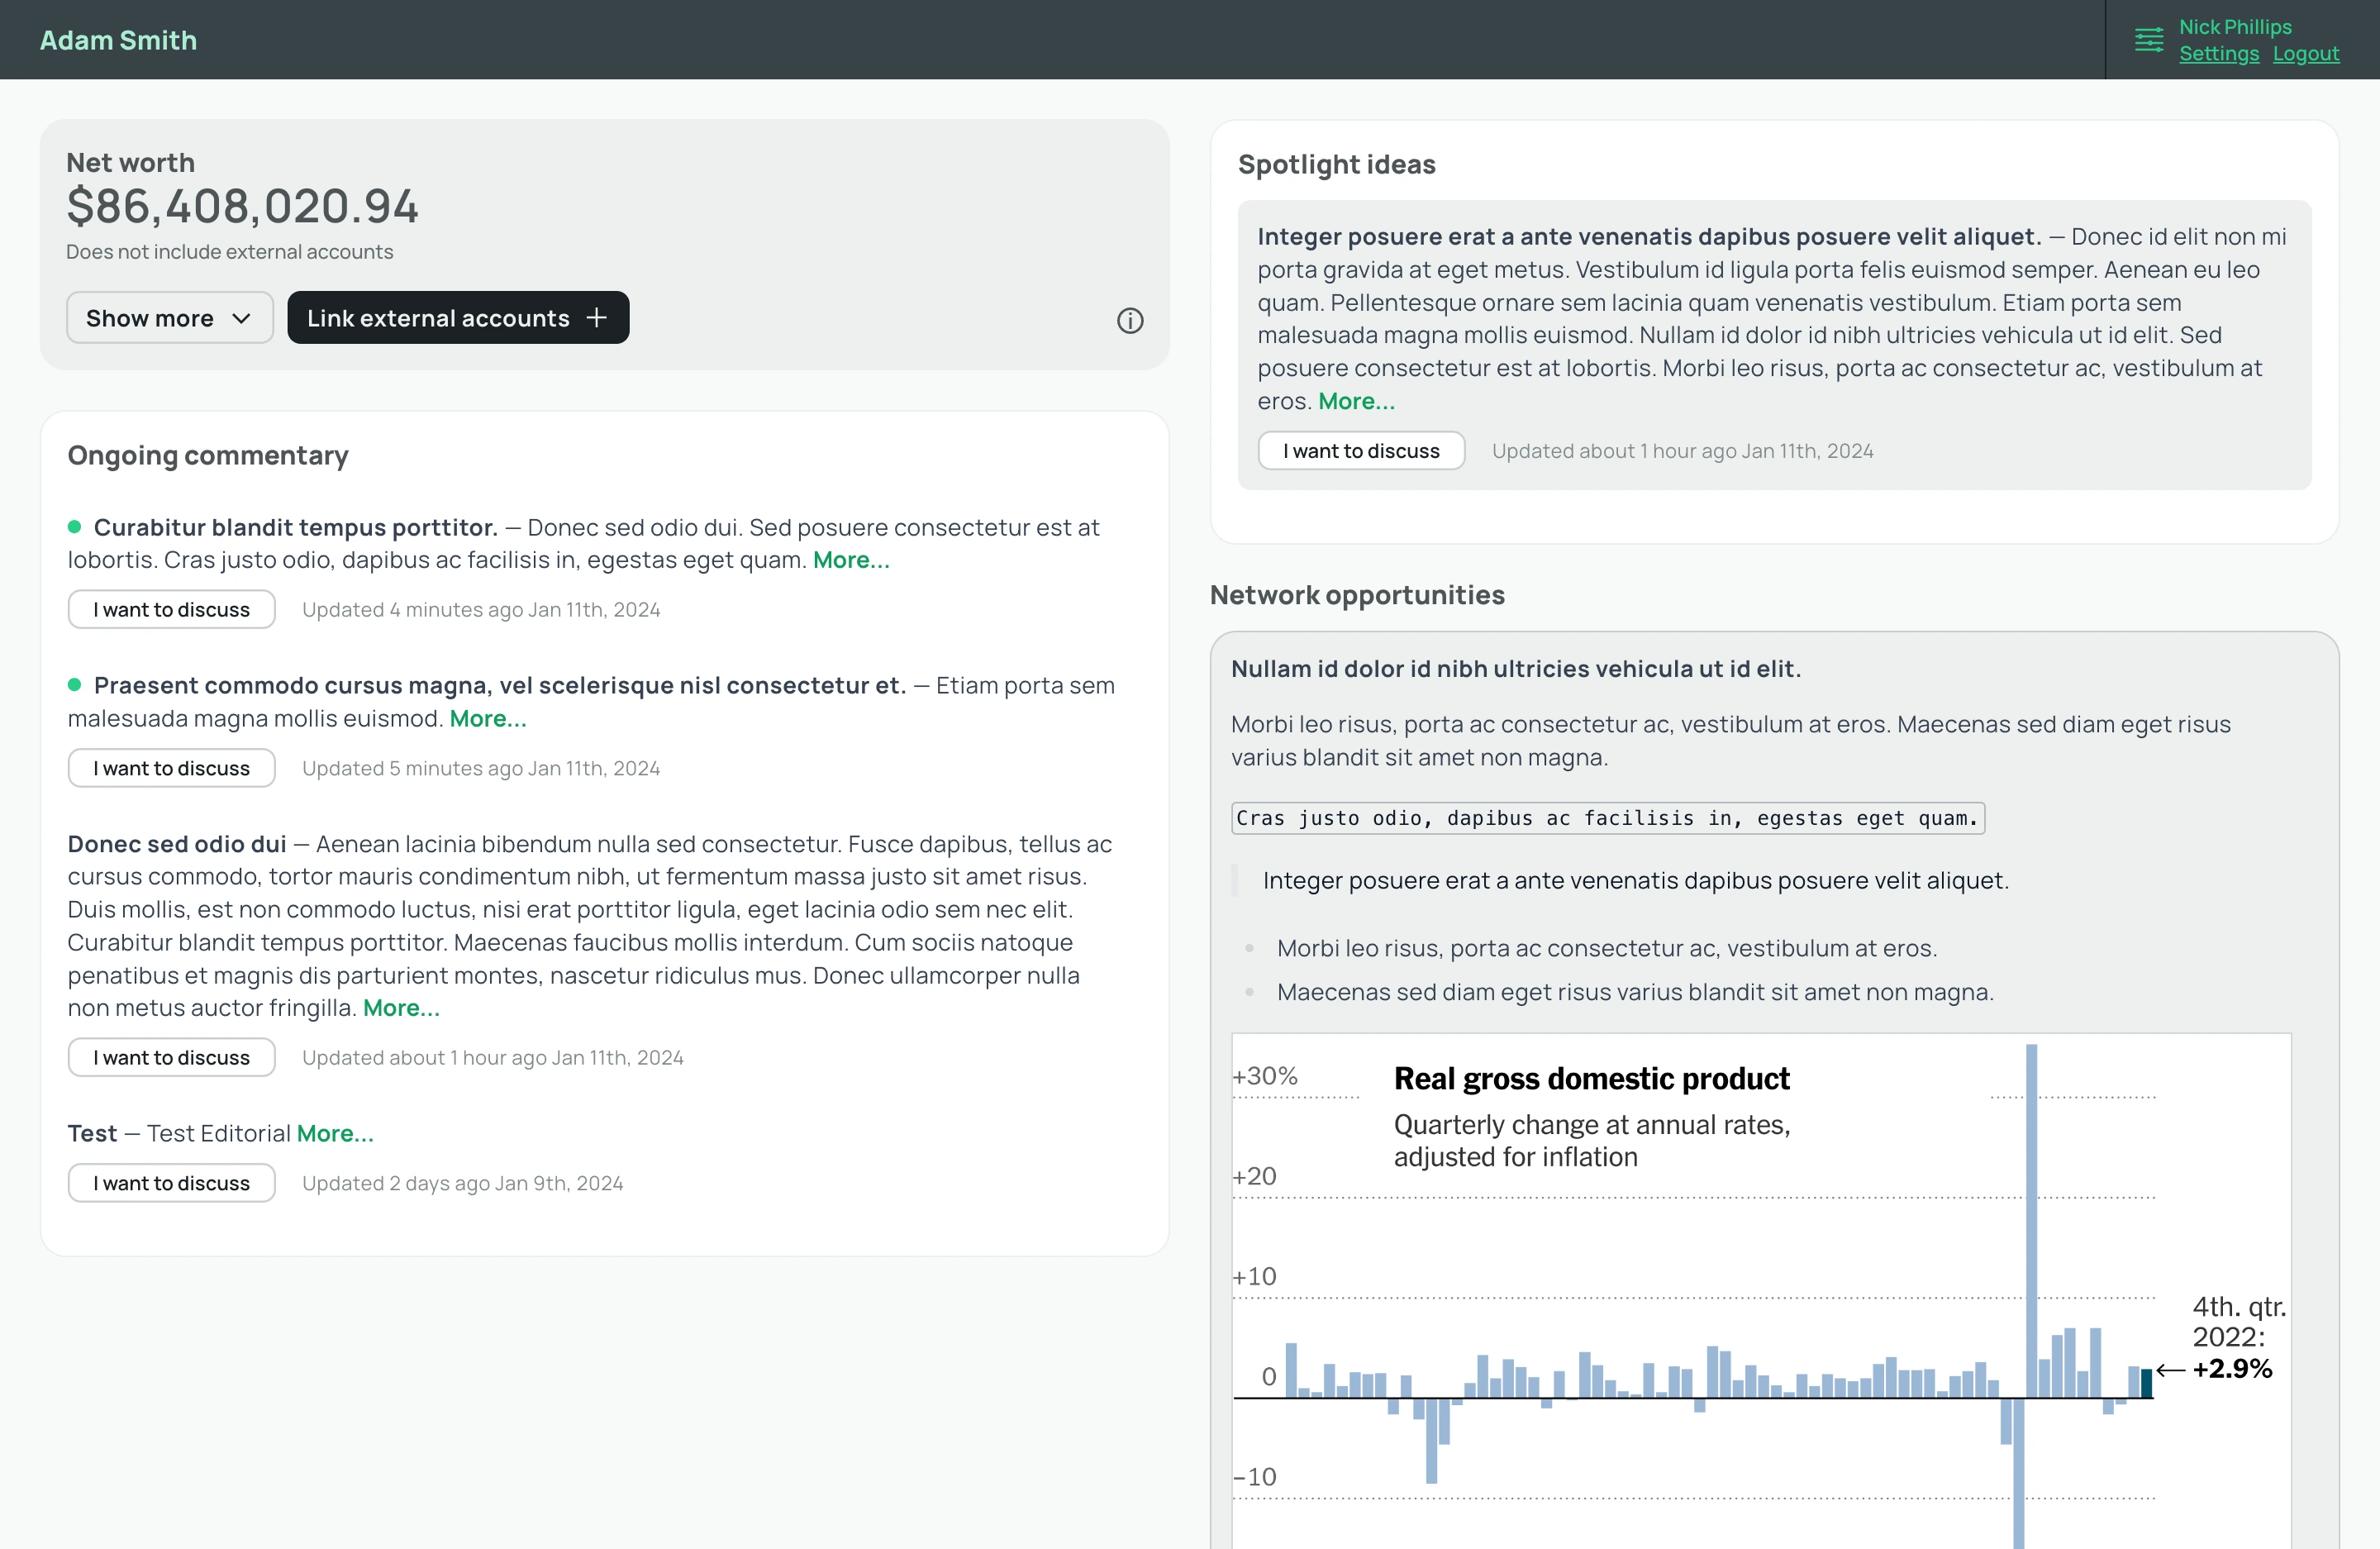Discuss the Spotlight ideas Integer posuere item
Viewport: 2380px width, 1549px height.
tap(1361, 451)
